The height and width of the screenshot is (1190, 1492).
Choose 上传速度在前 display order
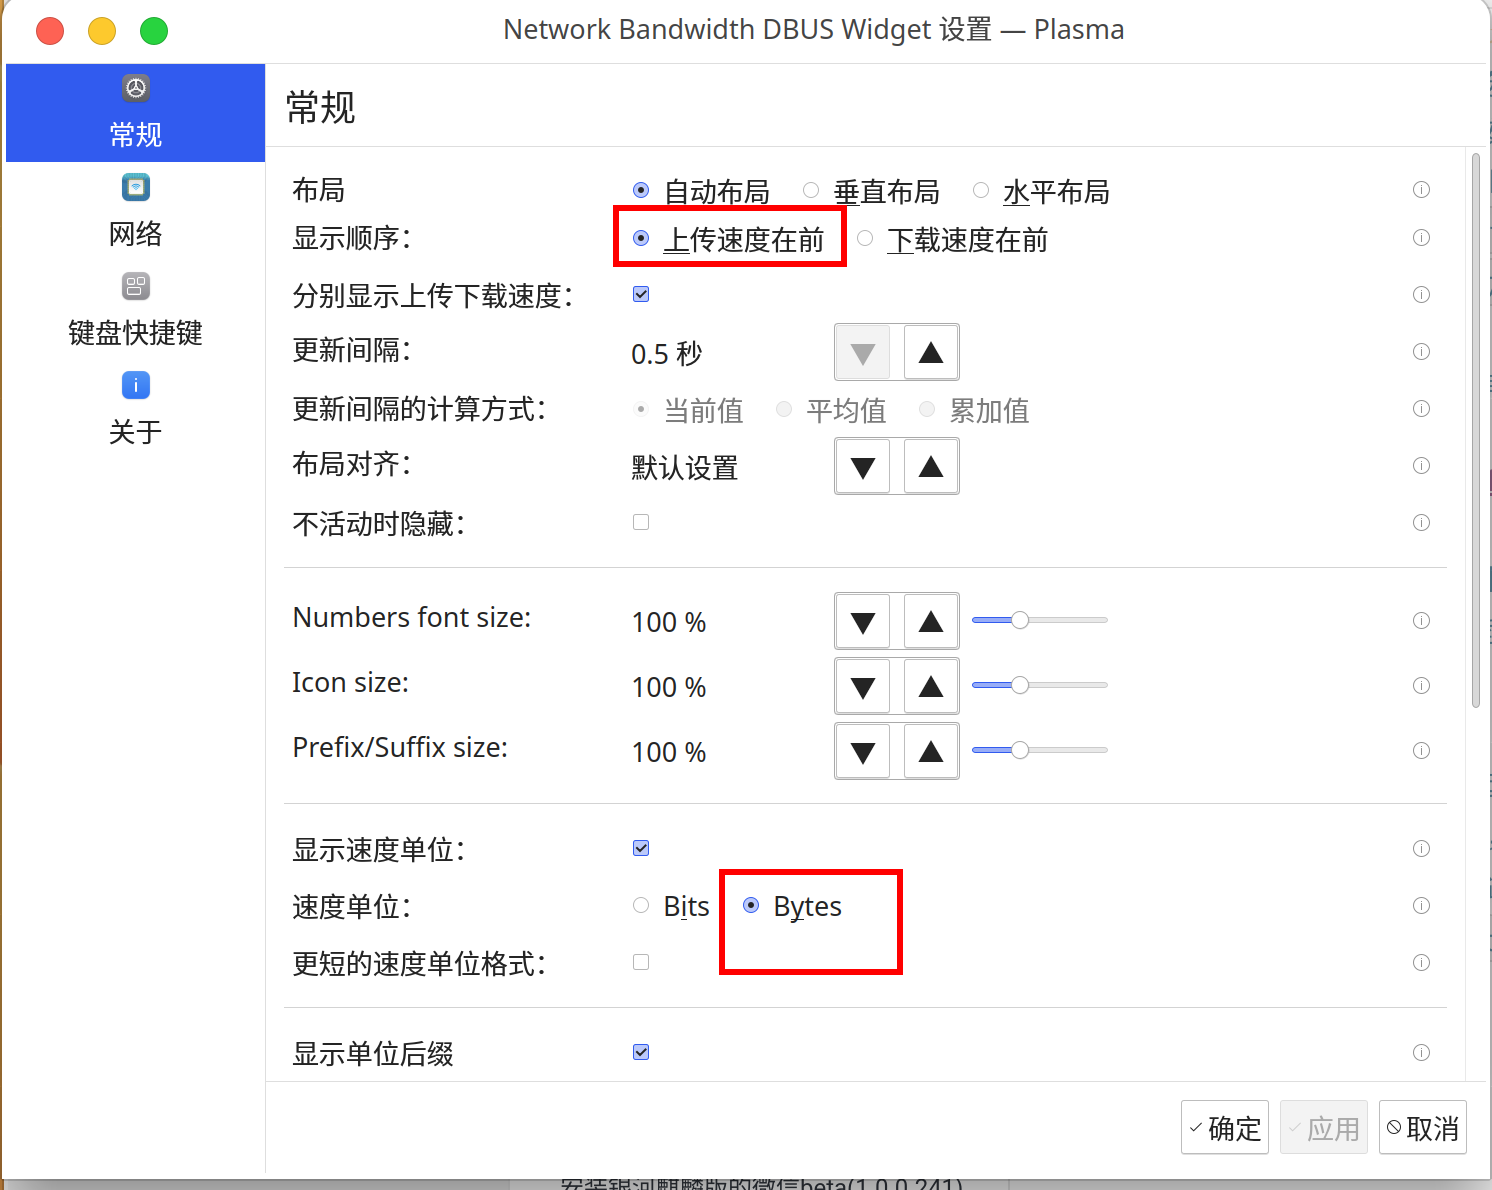click(729, 238)
